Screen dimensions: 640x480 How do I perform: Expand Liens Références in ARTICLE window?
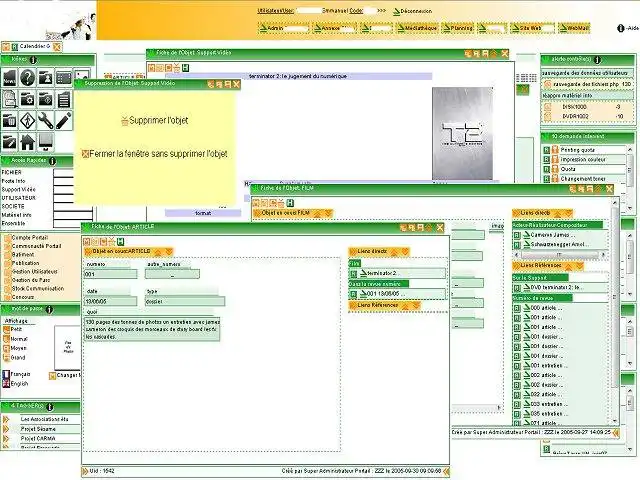tap(416, 306)
